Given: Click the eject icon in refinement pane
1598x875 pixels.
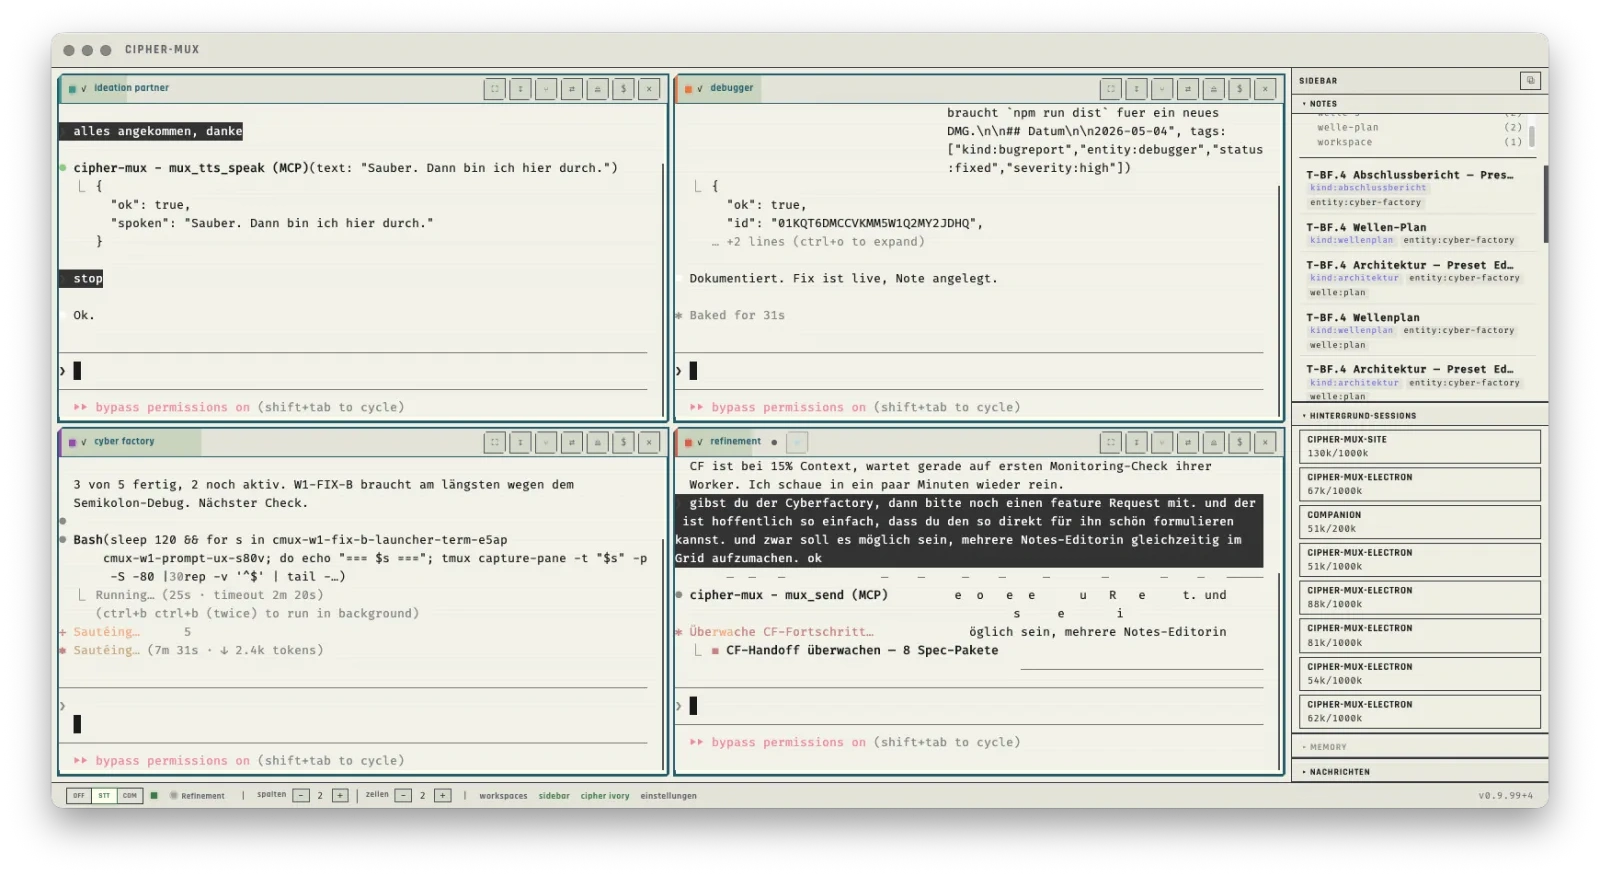Looking at the screenshot, I should click(x=1213, y=442).
